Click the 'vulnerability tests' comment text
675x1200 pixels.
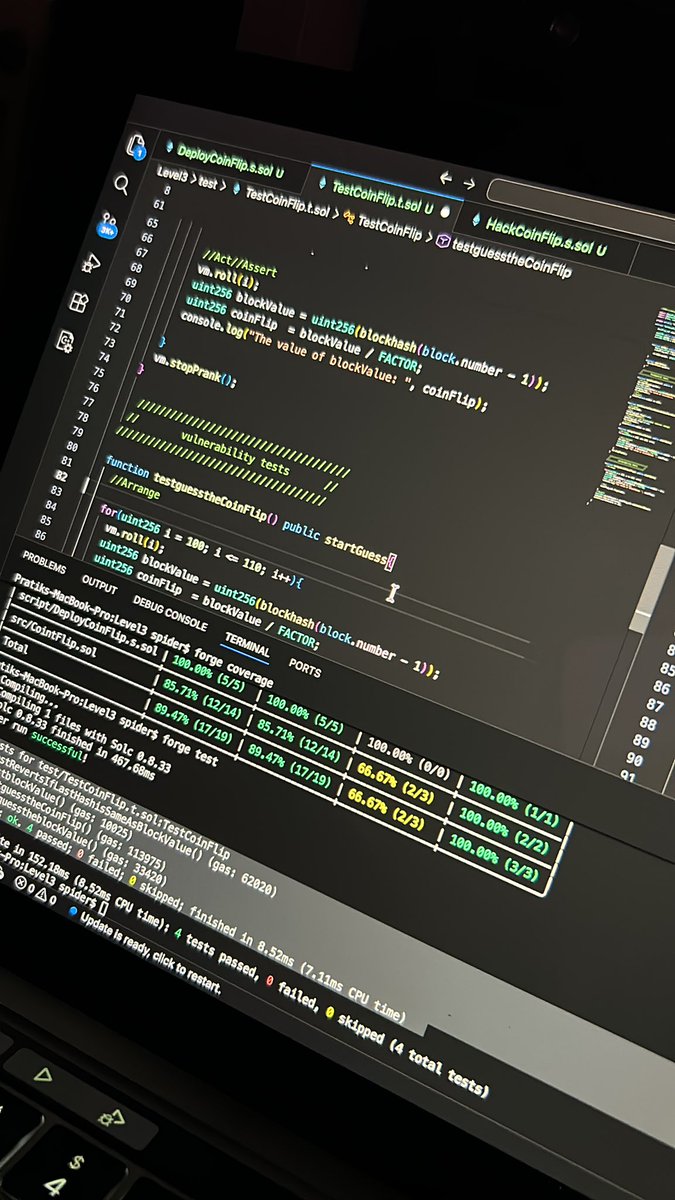click(235, 453)
